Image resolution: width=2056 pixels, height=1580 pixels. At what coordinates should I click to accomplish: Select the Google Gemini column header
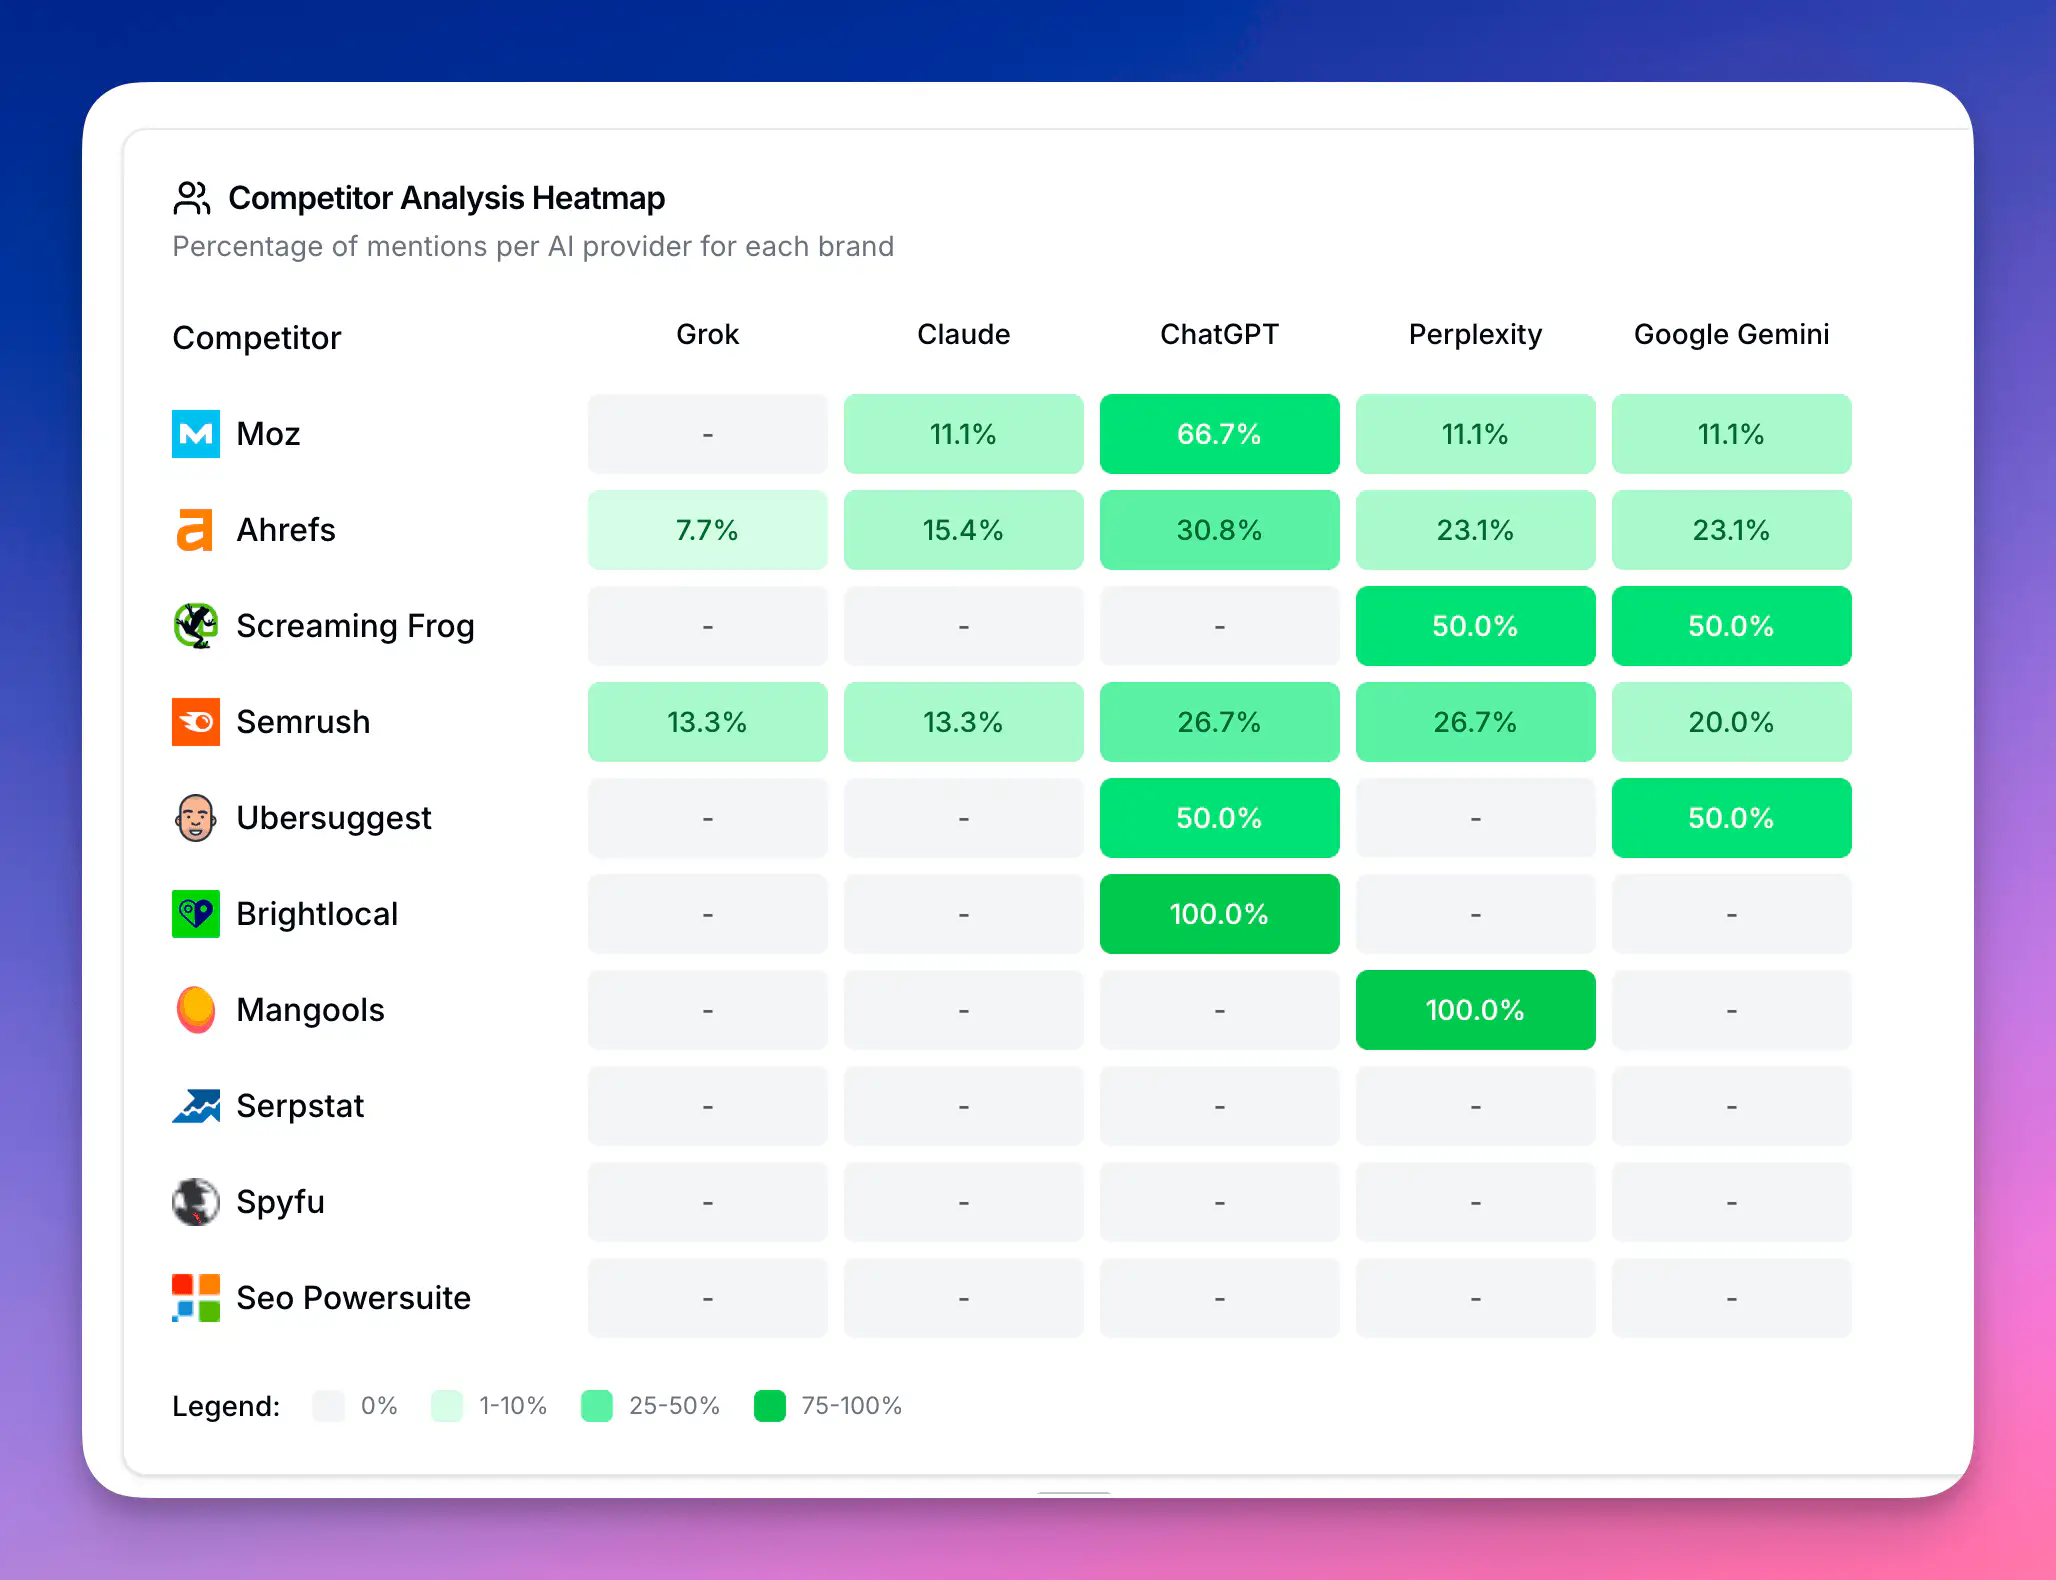(x=1731, y=334)
